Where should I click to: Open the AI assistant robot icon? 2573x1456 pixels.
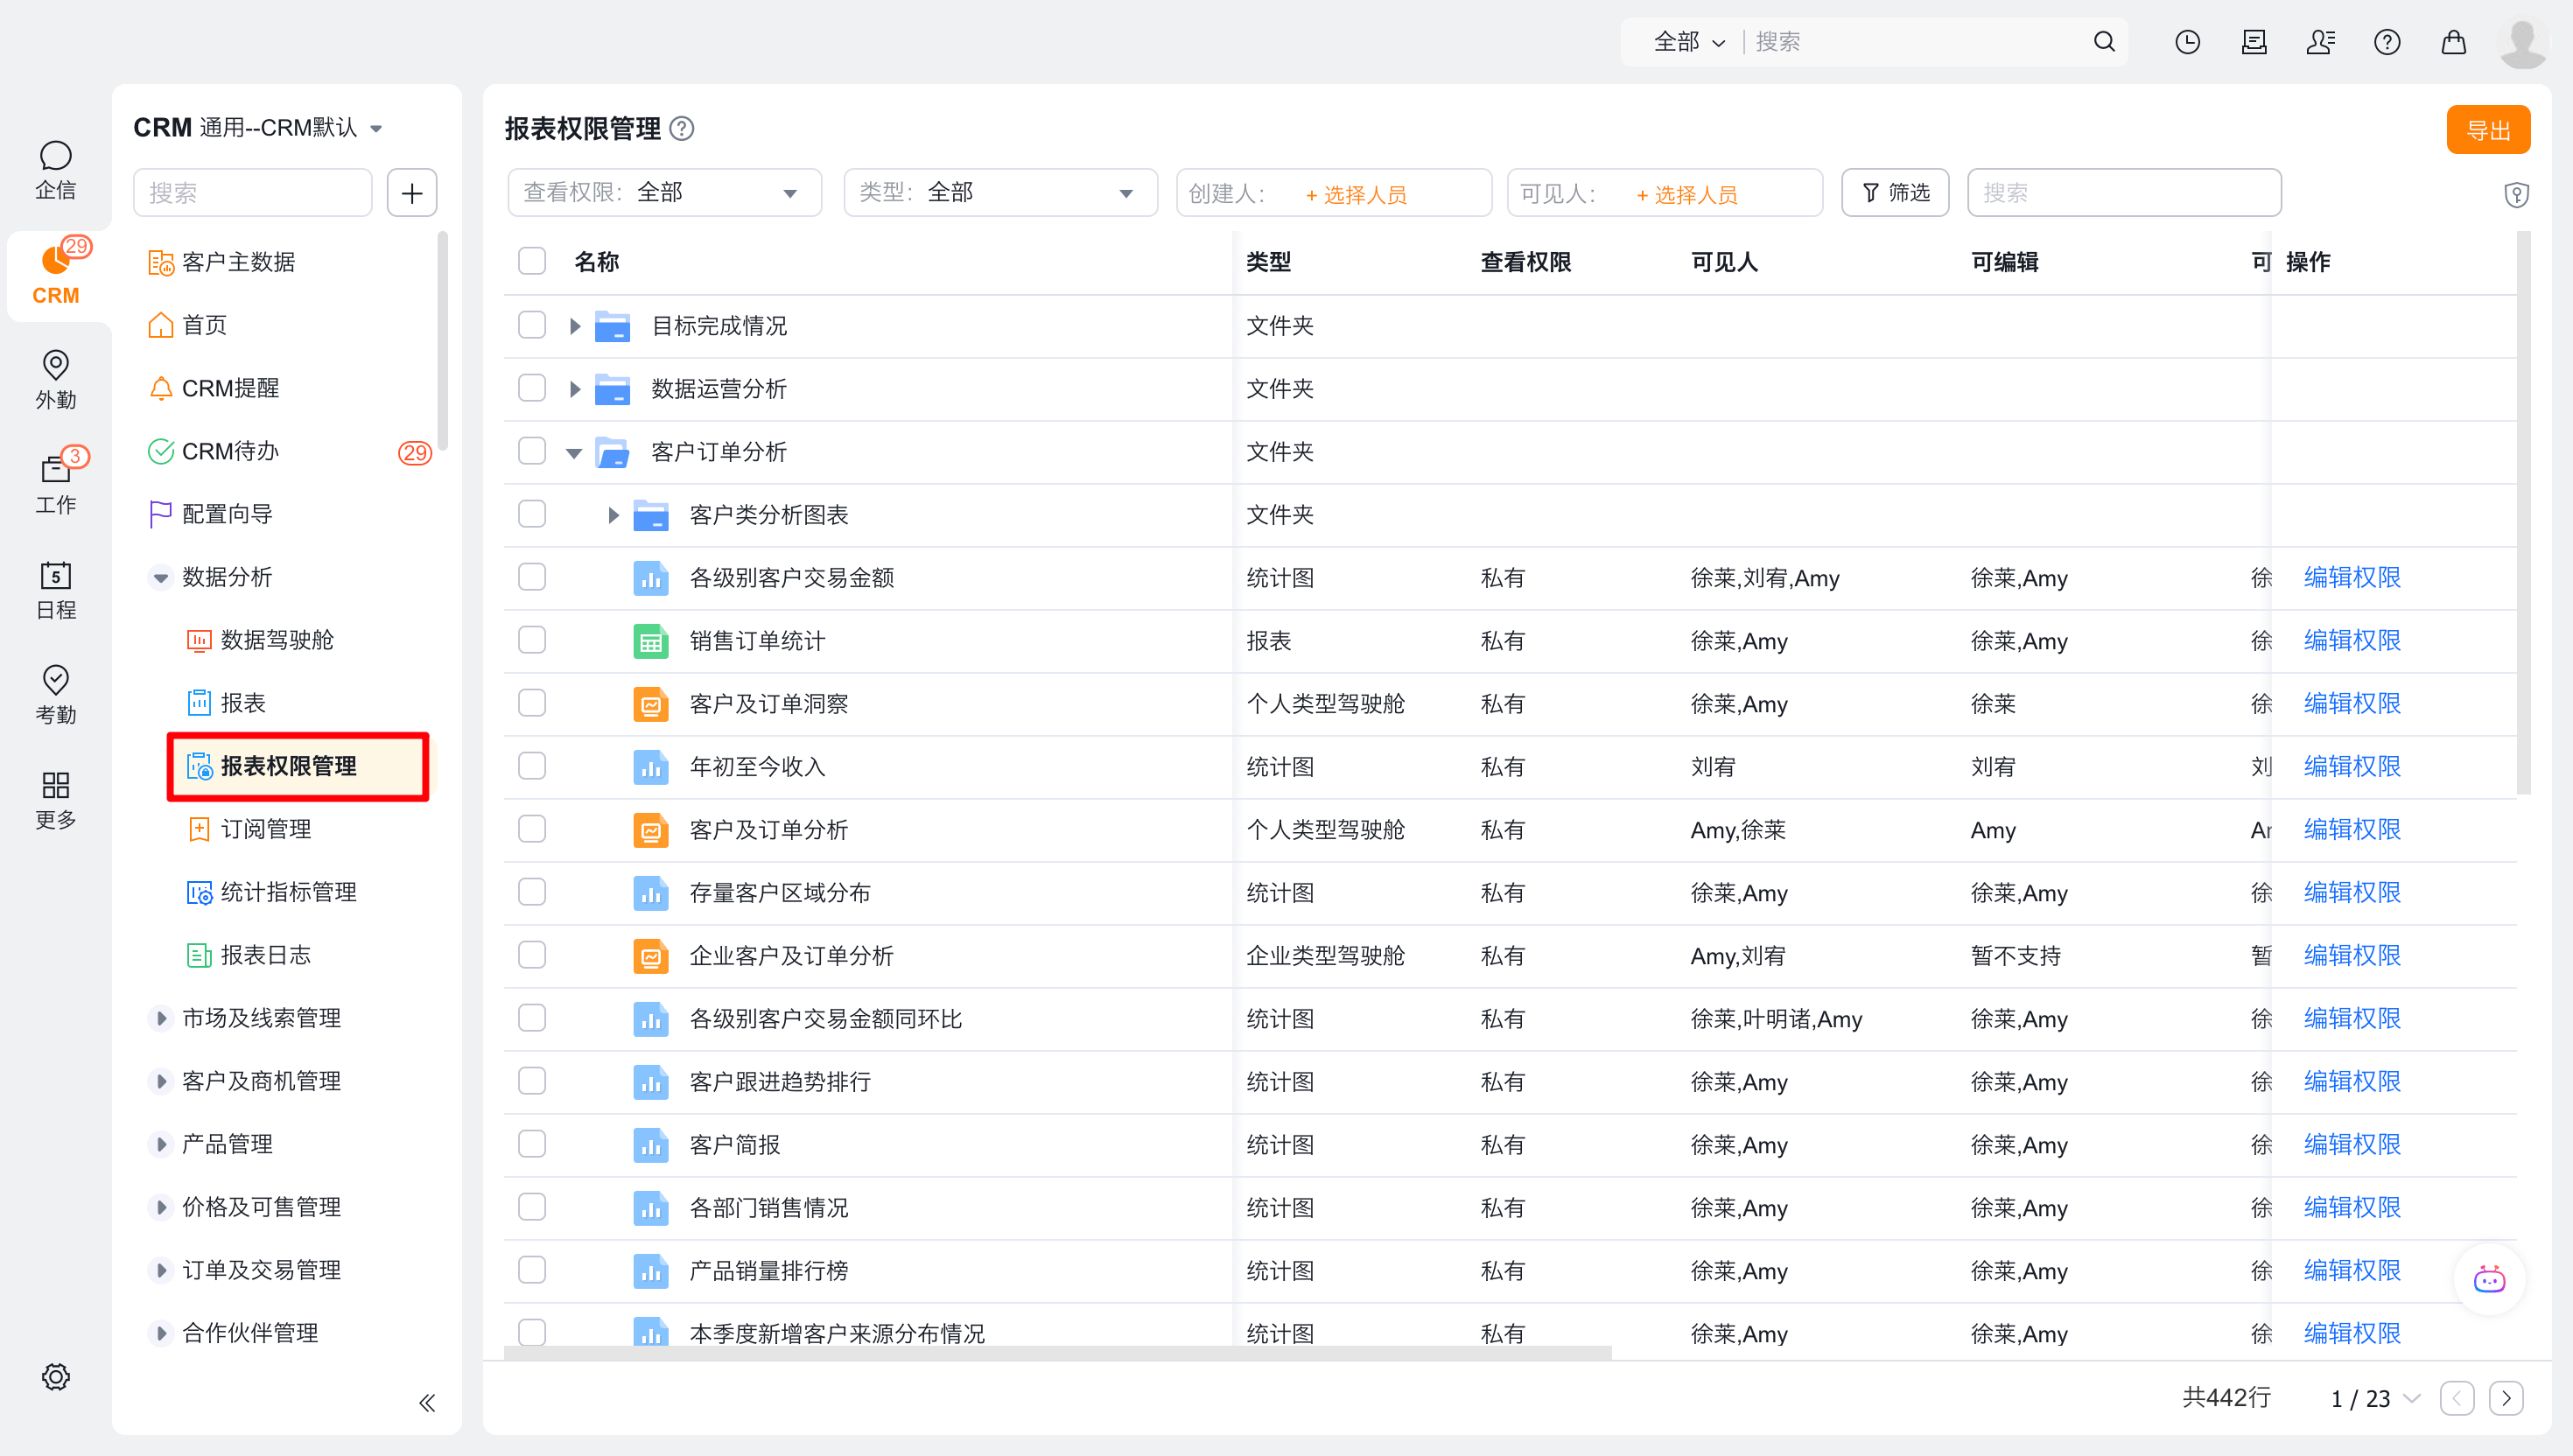pos(2488,1279)
